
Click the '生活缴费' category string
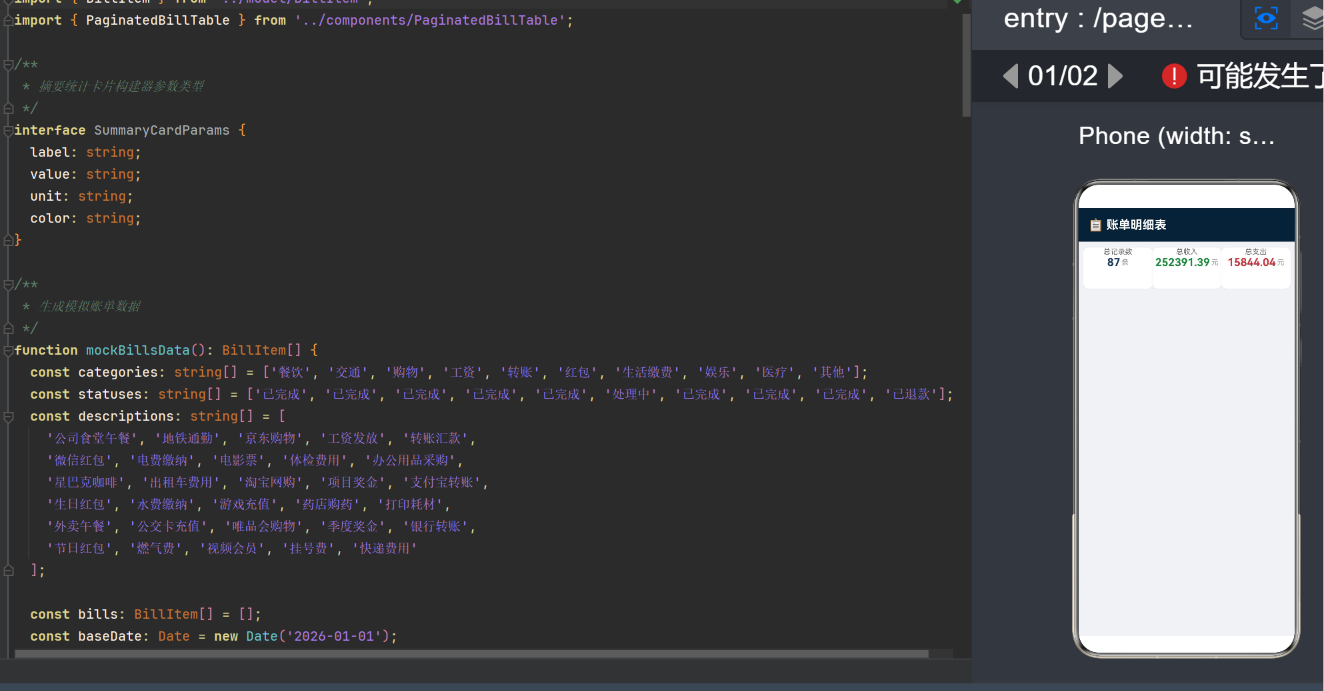(649, 372)
